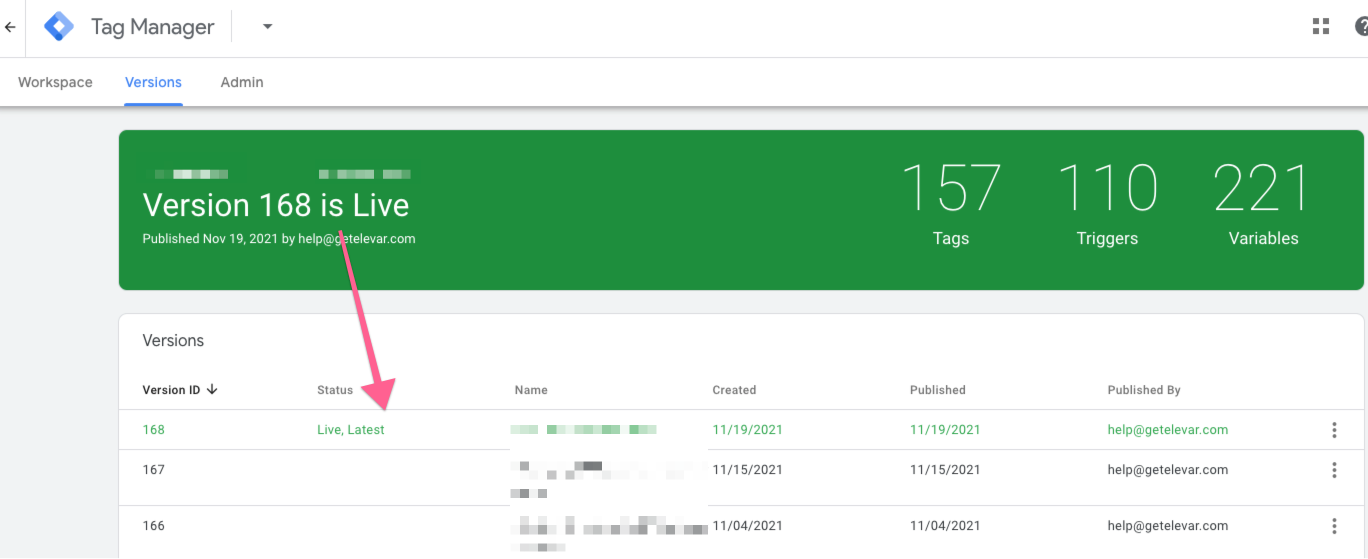Screen dimensions: 1368x559
Task: Select the Versions tab
Action: [x=153, y=82]
